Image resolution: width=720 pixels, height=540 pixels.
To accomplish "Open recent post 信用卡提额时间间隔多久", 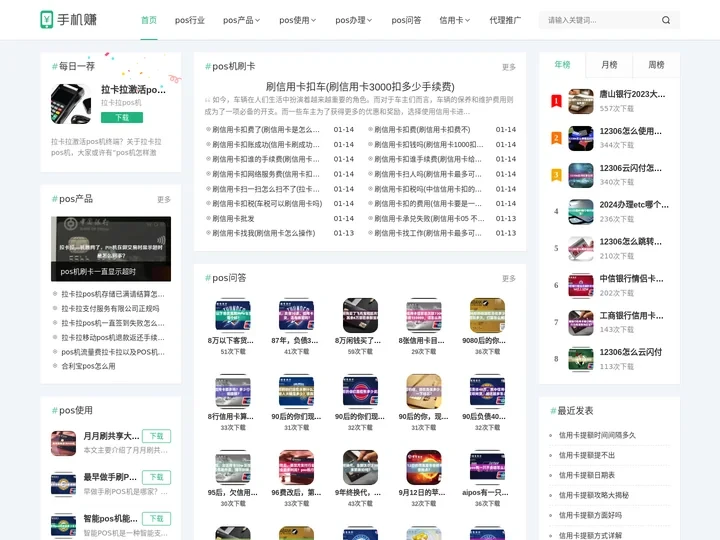I will click(x=597, y=435).
